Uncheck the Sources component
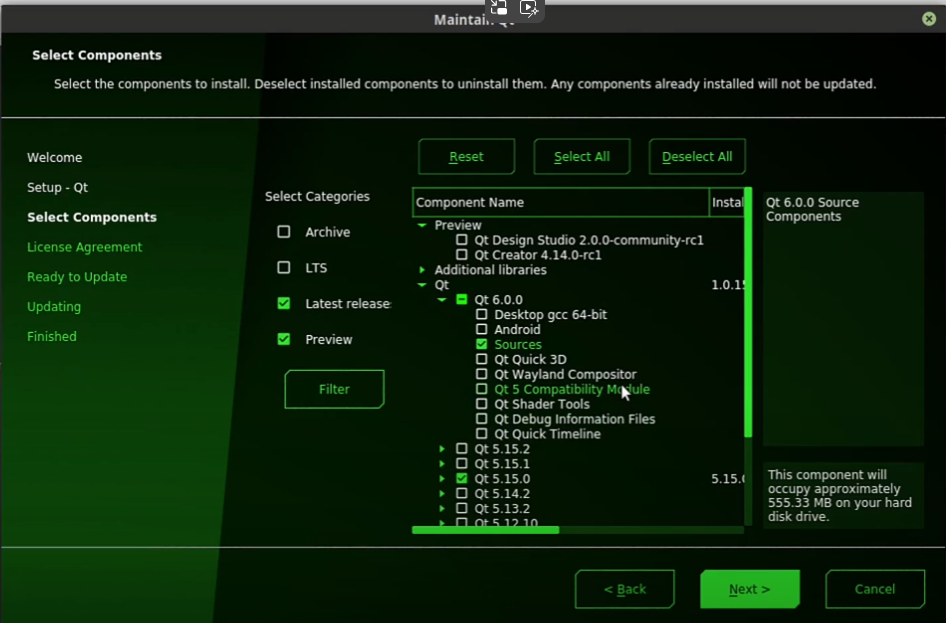 pos(481,344)
